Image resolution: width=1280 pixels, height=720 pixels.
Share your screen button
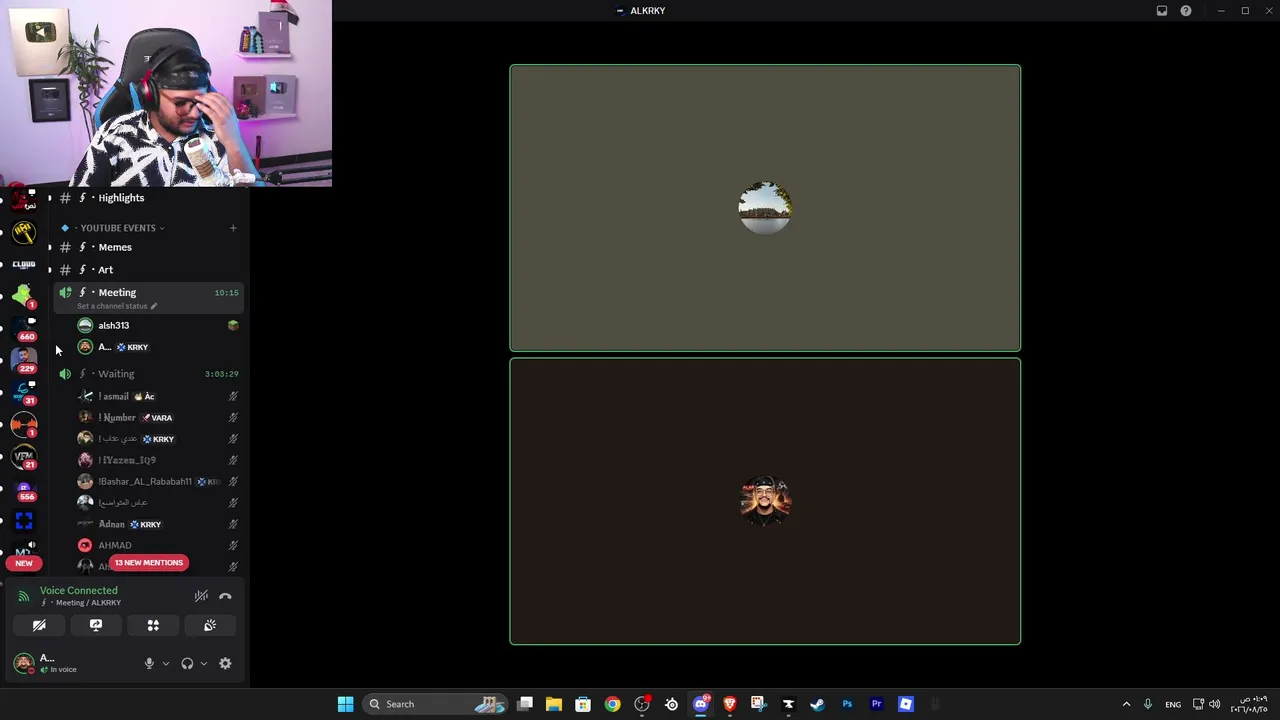pyautogui.click(x=96, y=625)
